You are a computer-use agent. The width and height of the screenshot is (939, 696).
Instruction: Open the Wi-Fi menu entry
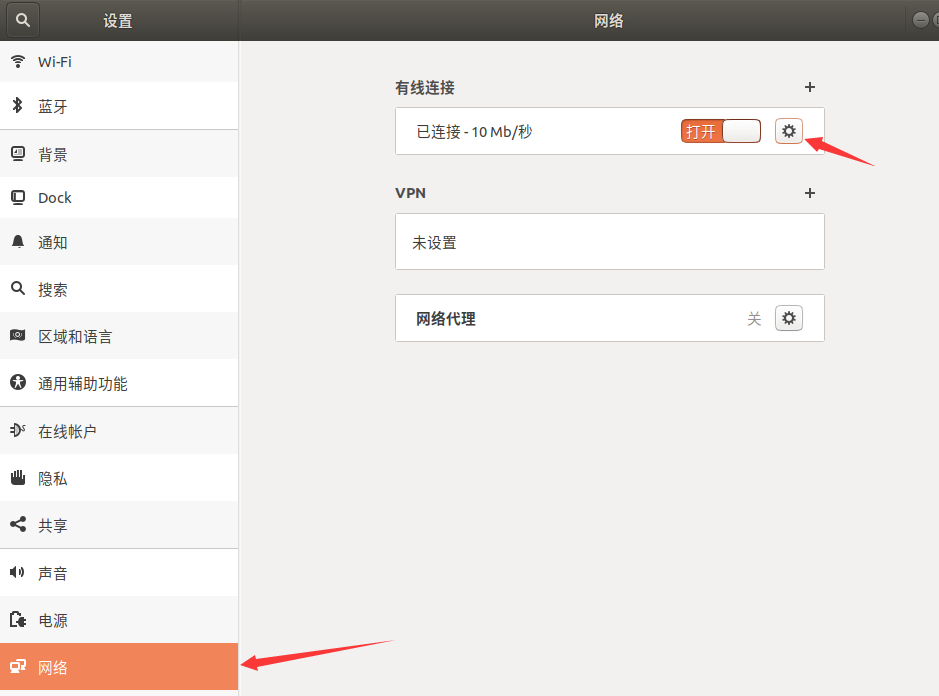119,62
